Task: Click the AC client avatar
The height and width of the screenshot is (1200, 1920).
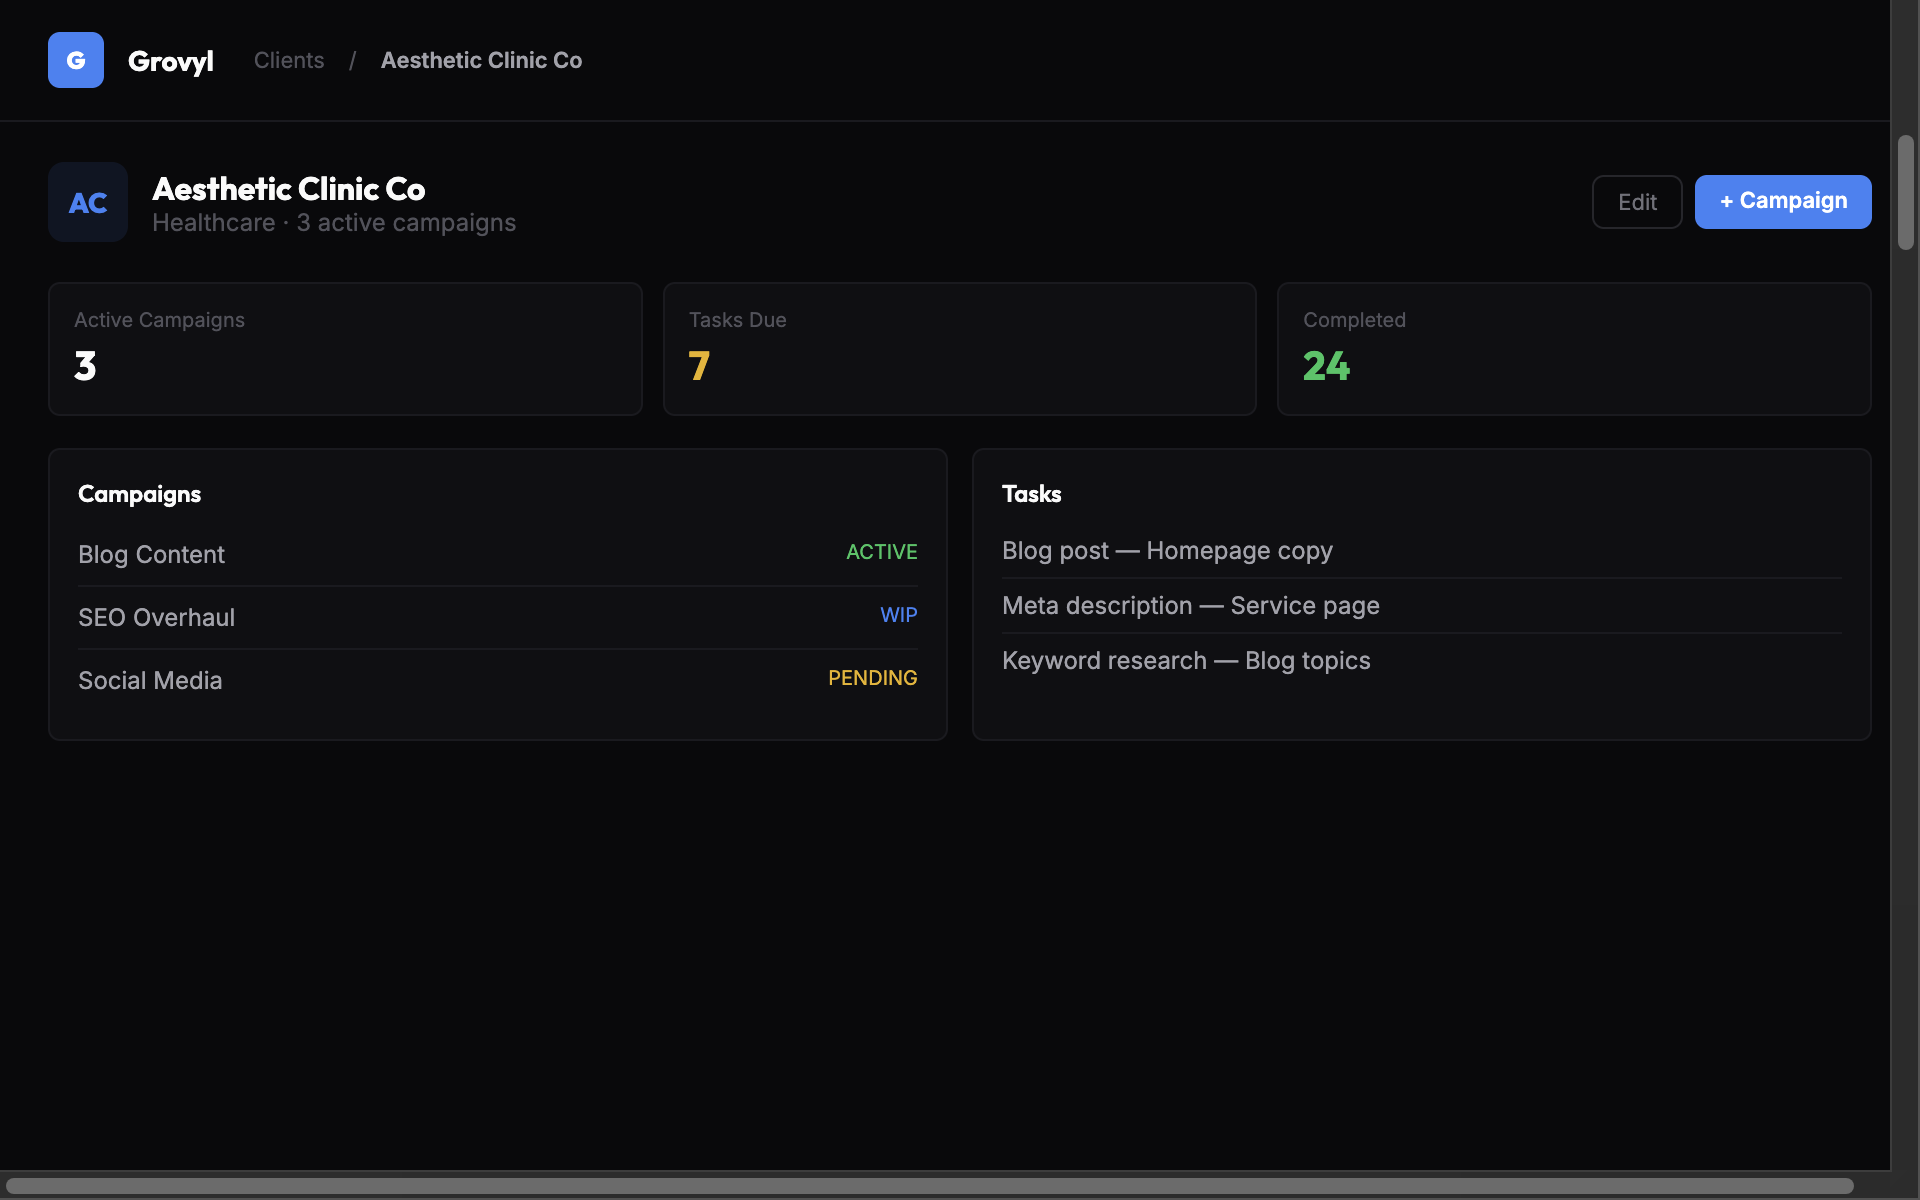Action: click(88, 202)
